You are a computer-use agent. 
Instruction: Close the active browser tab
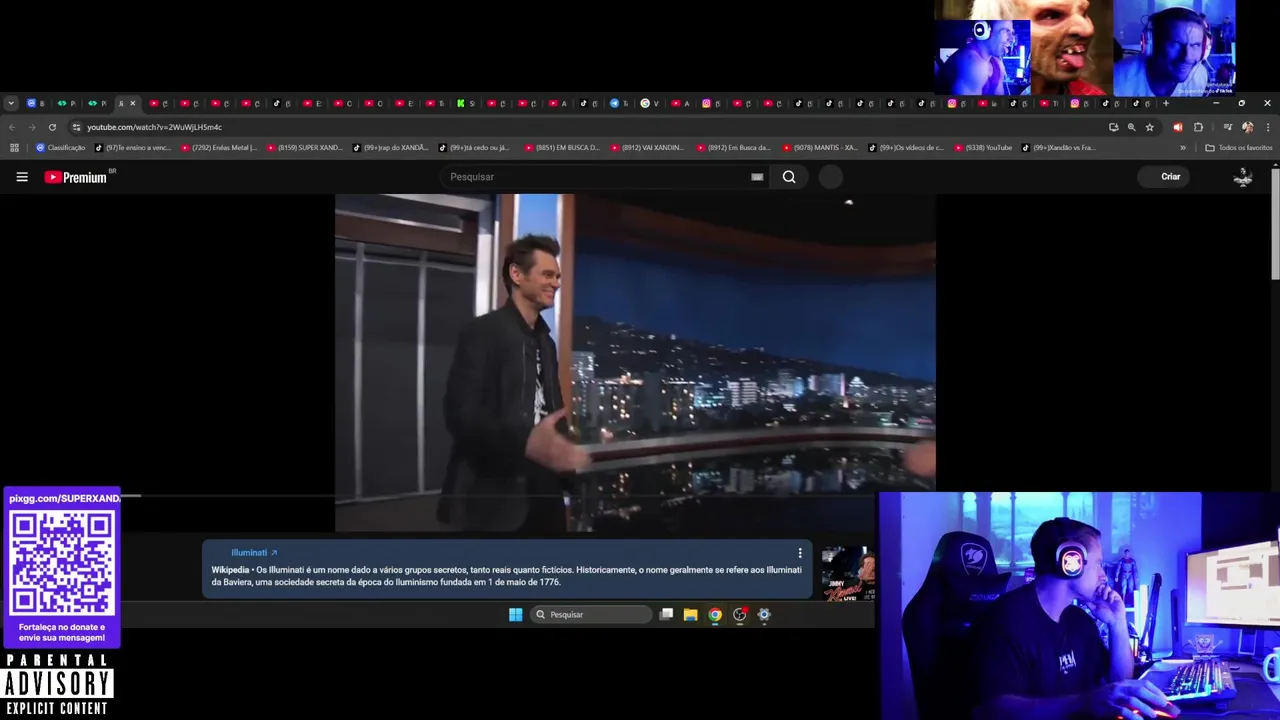click(132, 103)
